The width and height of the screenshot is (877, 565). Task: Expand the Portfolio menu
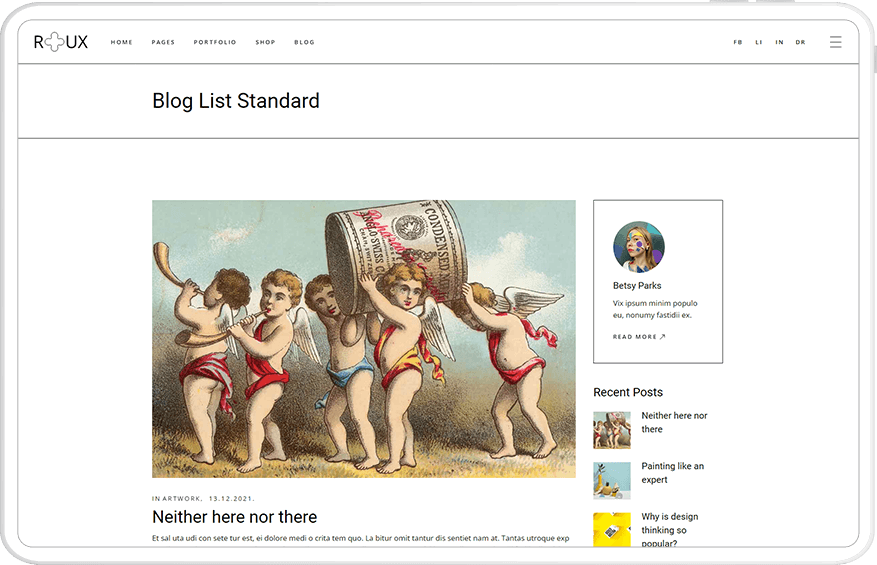[x=215, y=42]
